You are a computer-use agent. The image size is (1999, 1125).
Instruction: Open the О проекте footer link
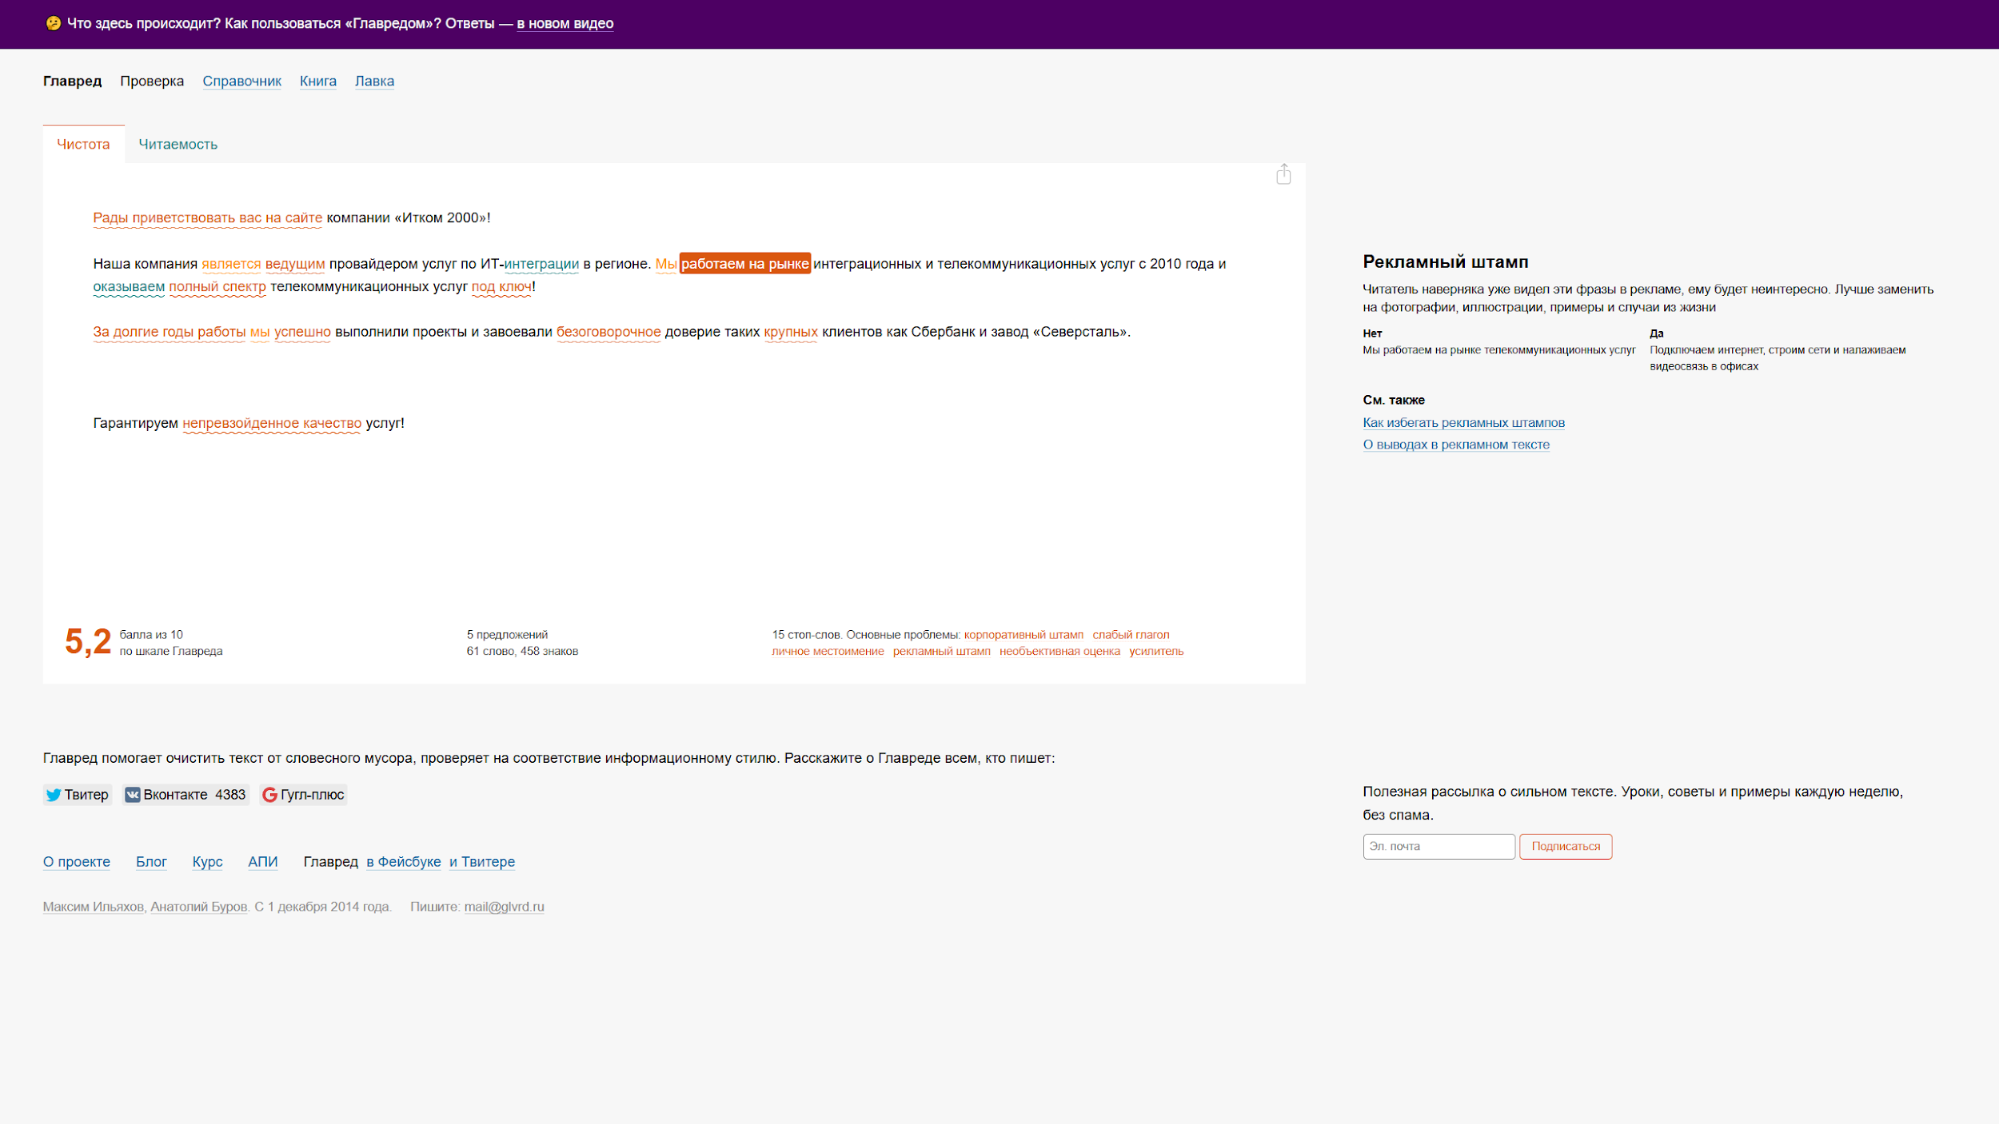click(77, 862)
